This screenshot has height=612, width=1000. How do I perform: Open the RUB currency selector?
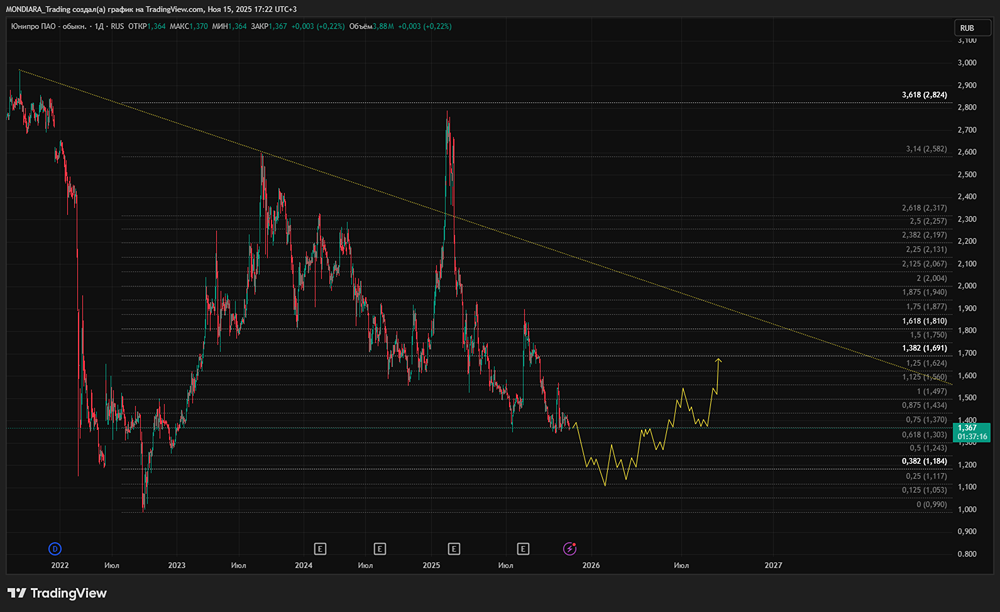[x=966, y=28]
